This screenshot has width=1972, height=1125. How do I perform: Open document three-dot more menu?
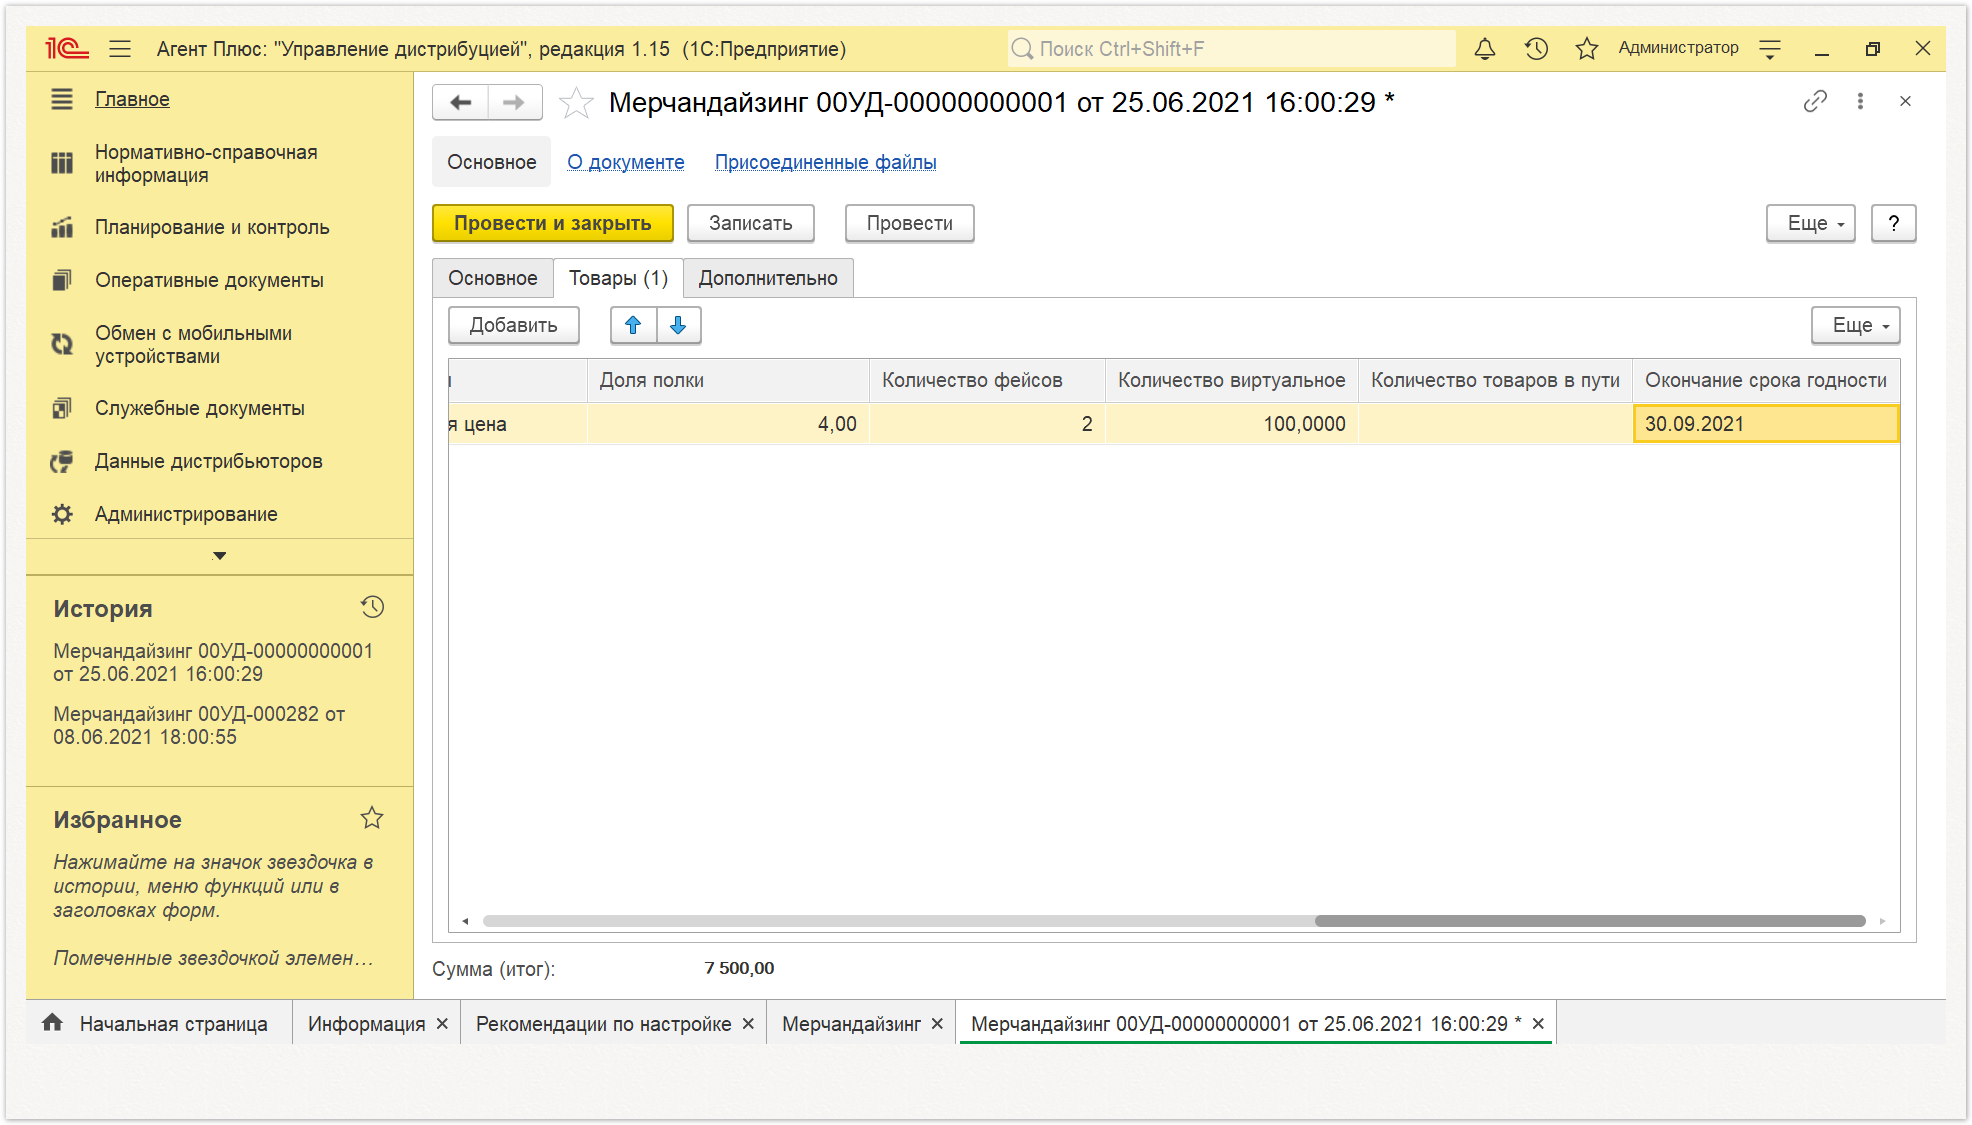point(1860,101)
